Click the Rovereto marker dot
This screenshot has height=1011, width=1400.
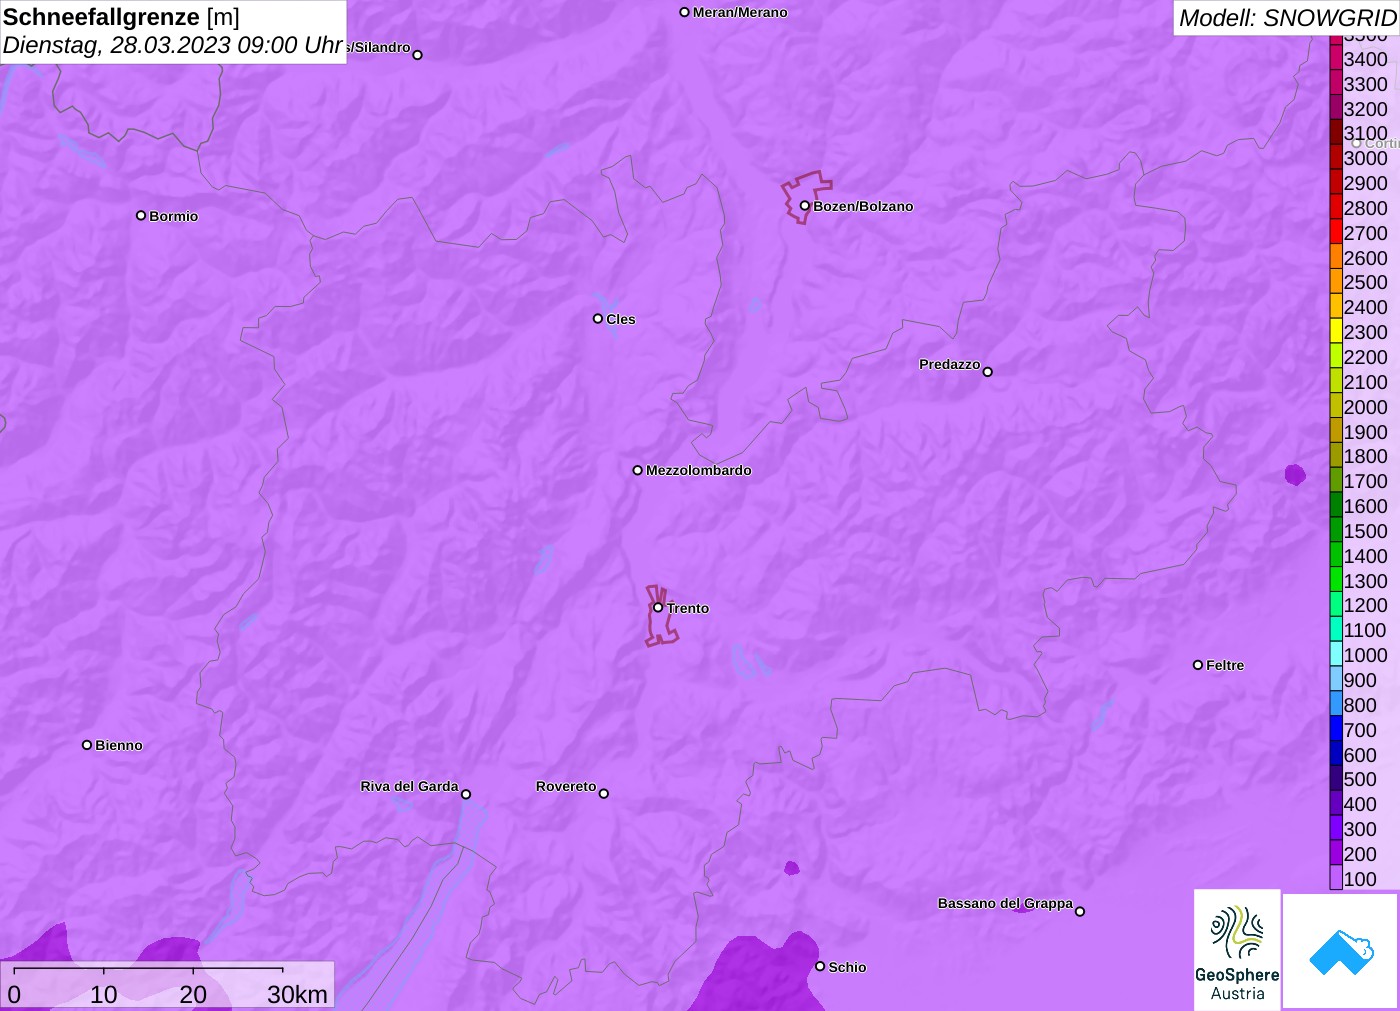tap(604, 794)
